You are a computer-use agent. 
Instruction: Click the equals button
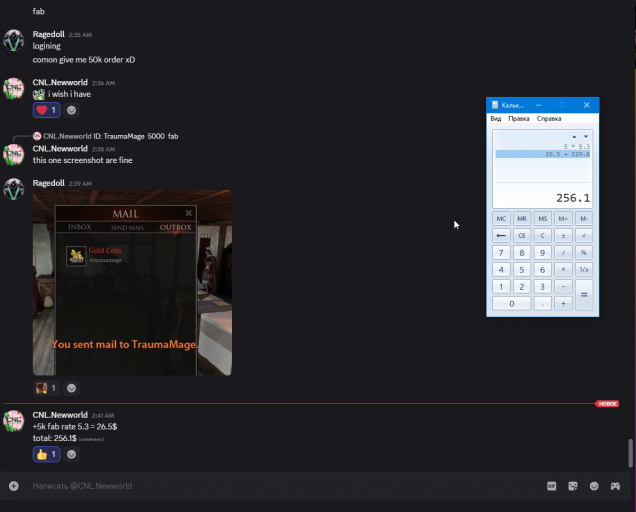click(x=584, y=295)
